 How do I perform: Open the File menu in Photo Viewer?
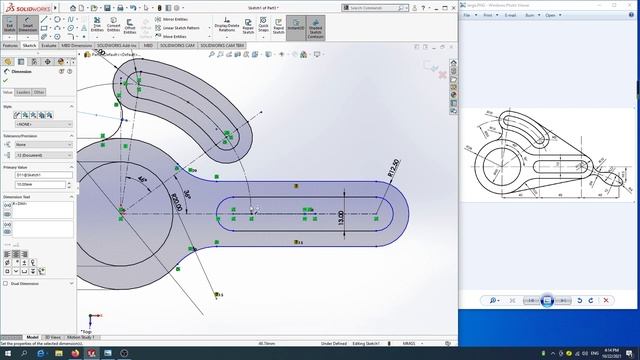pyautogui.click(x=466, y=15)
